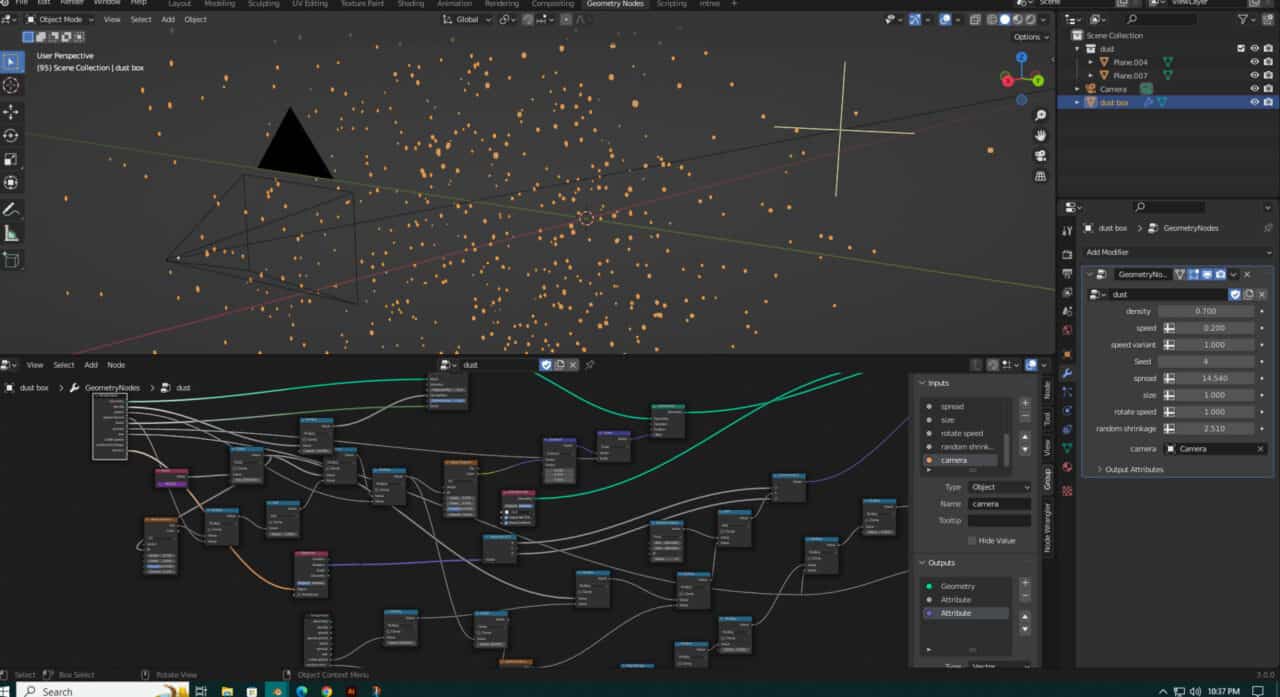
Task: Pin the node editor node tree
Action: [x=590, y=365]
